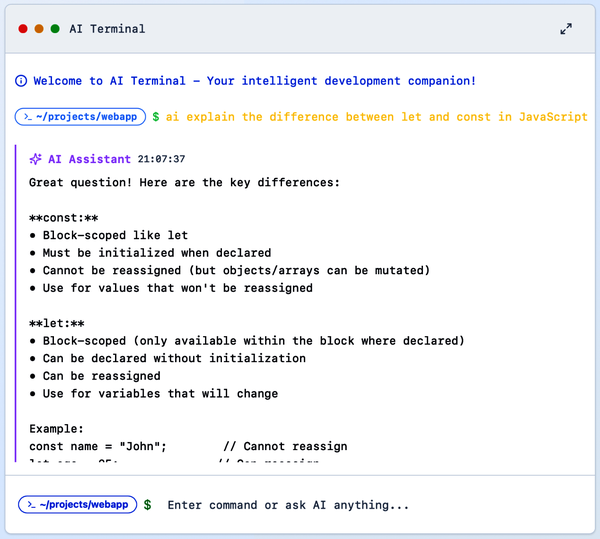Click the AI Assistant label
Screen dimensions: 600x539
(x=89, y=159)
